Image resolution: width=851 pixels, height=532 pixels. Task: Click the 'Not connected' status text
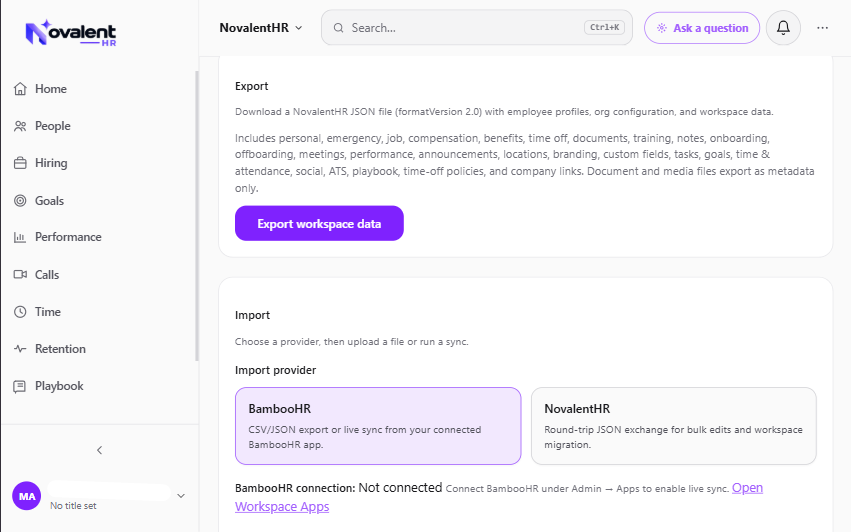400,487
